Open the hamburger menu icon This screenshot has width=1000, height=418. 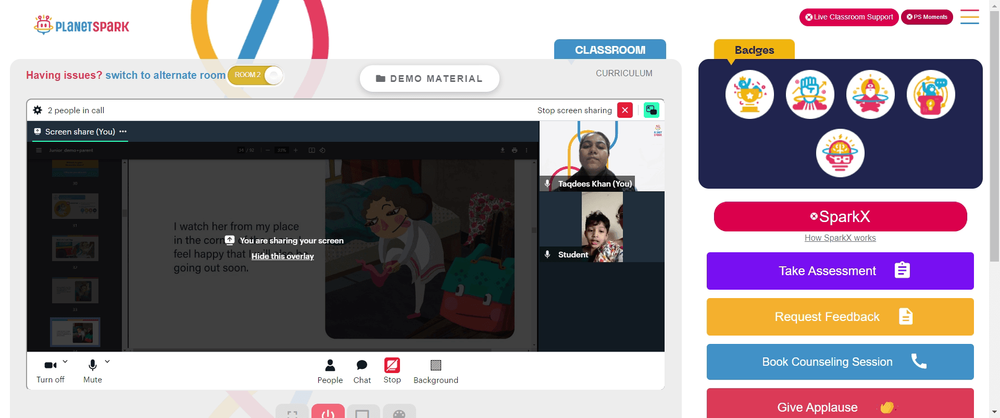(x=969, y=17)
